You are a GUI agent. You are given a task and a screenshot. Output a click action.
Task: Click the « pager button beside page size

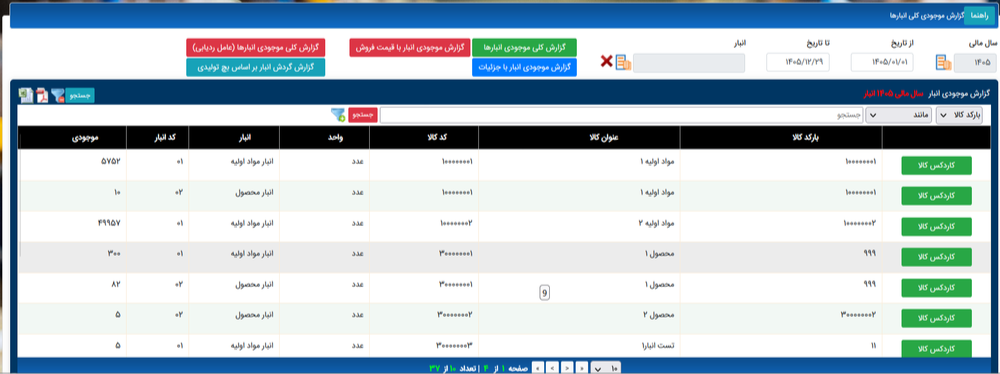click(582, 368)
